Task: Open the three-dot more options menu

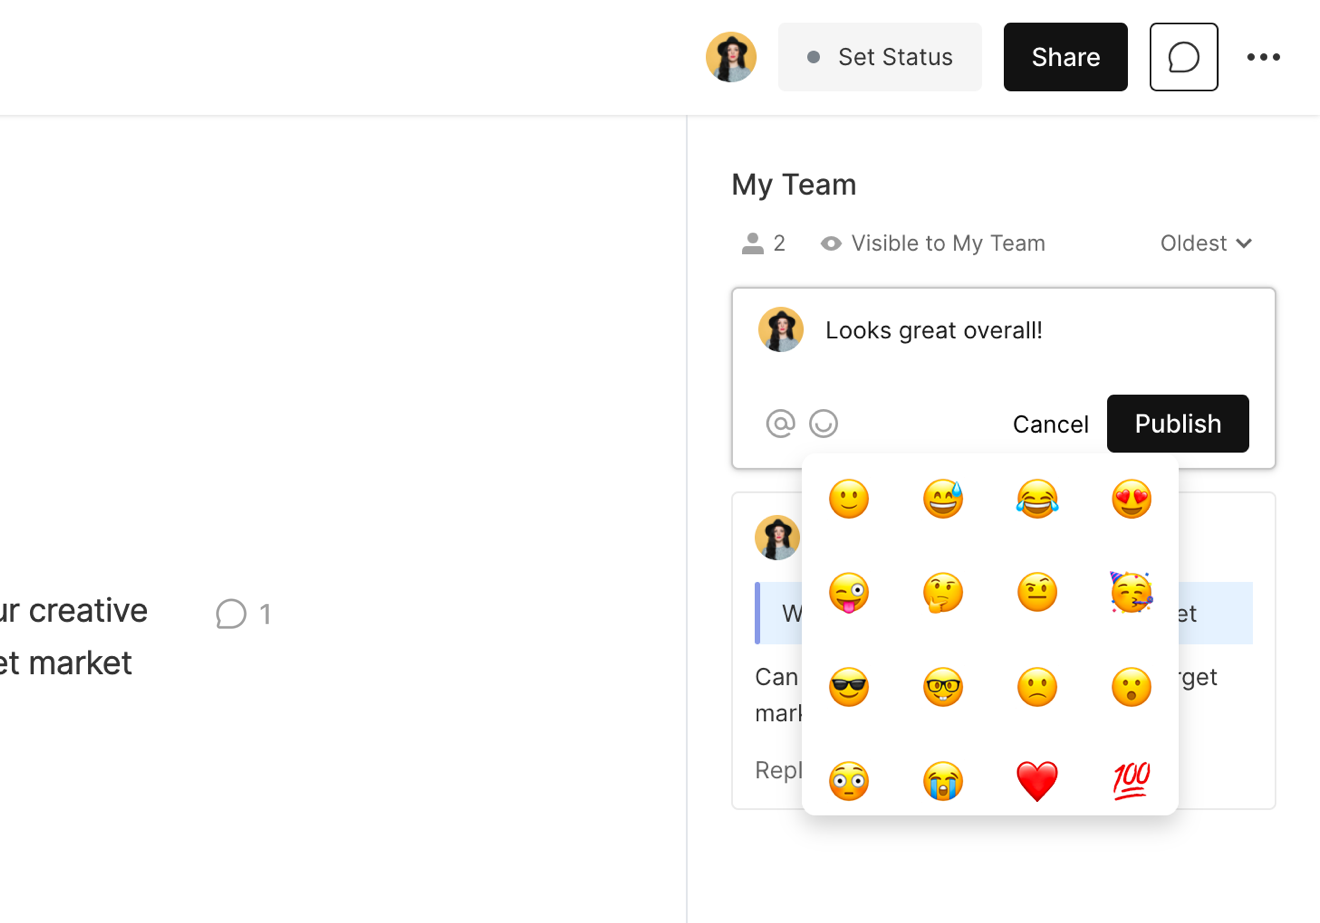Action: tap(1263, 57)
